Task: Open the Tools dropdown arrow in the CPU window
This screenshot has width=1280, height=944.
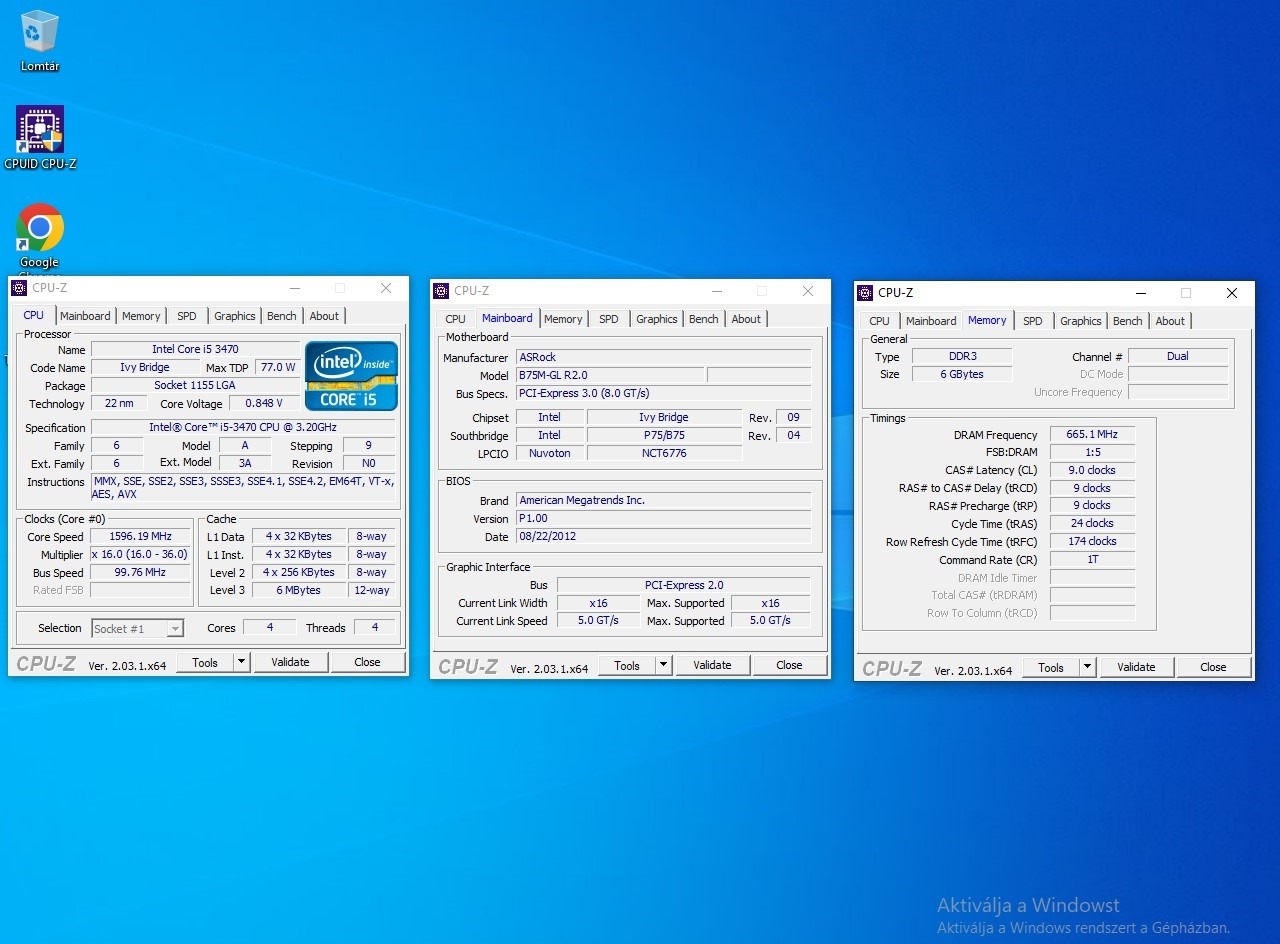Action: click(241, 662)
